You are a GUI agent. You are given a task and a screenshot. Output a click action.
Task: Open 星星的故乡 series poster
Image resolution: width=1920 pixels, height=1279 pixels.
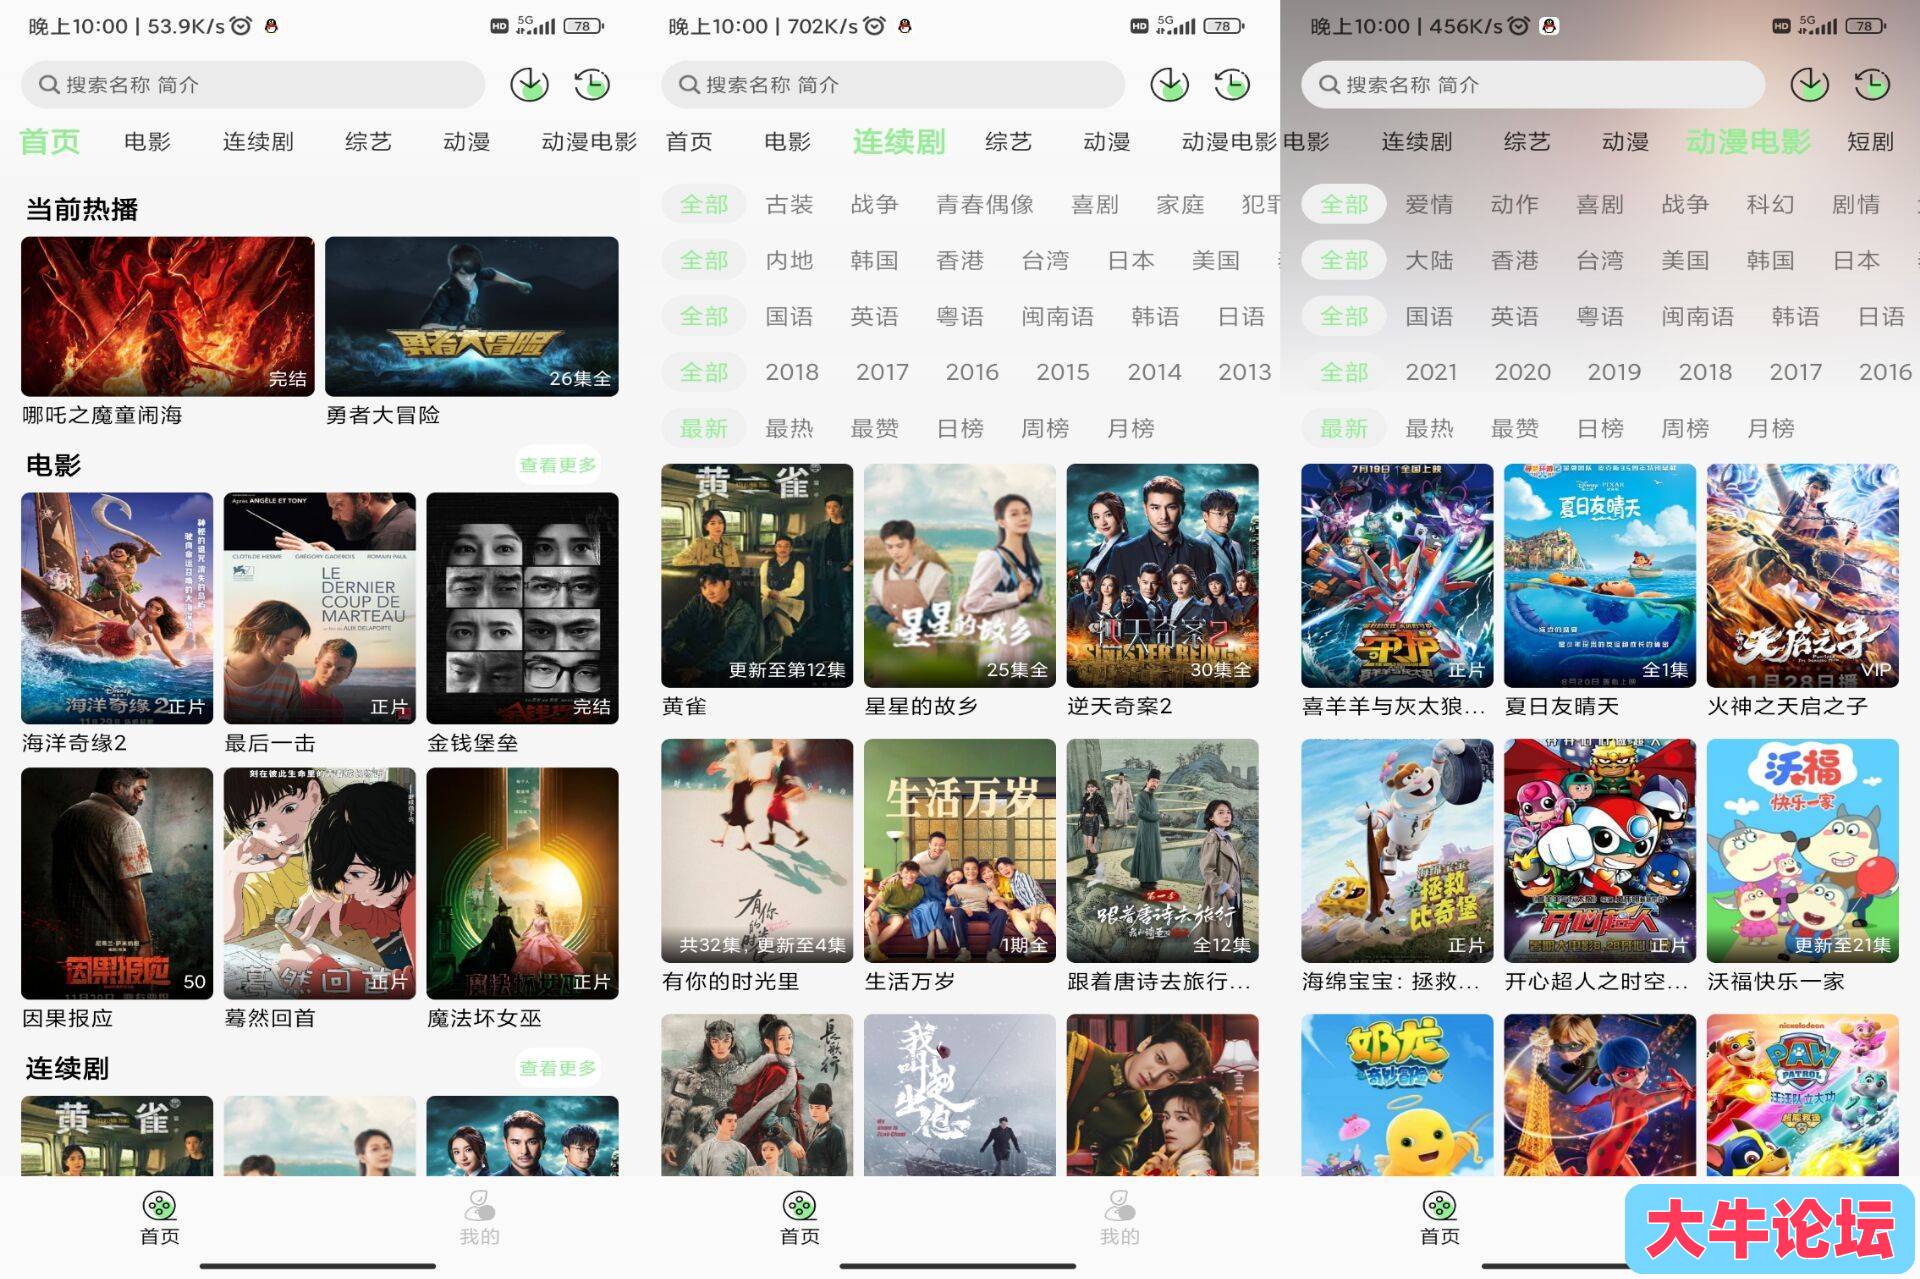[960, 575]
